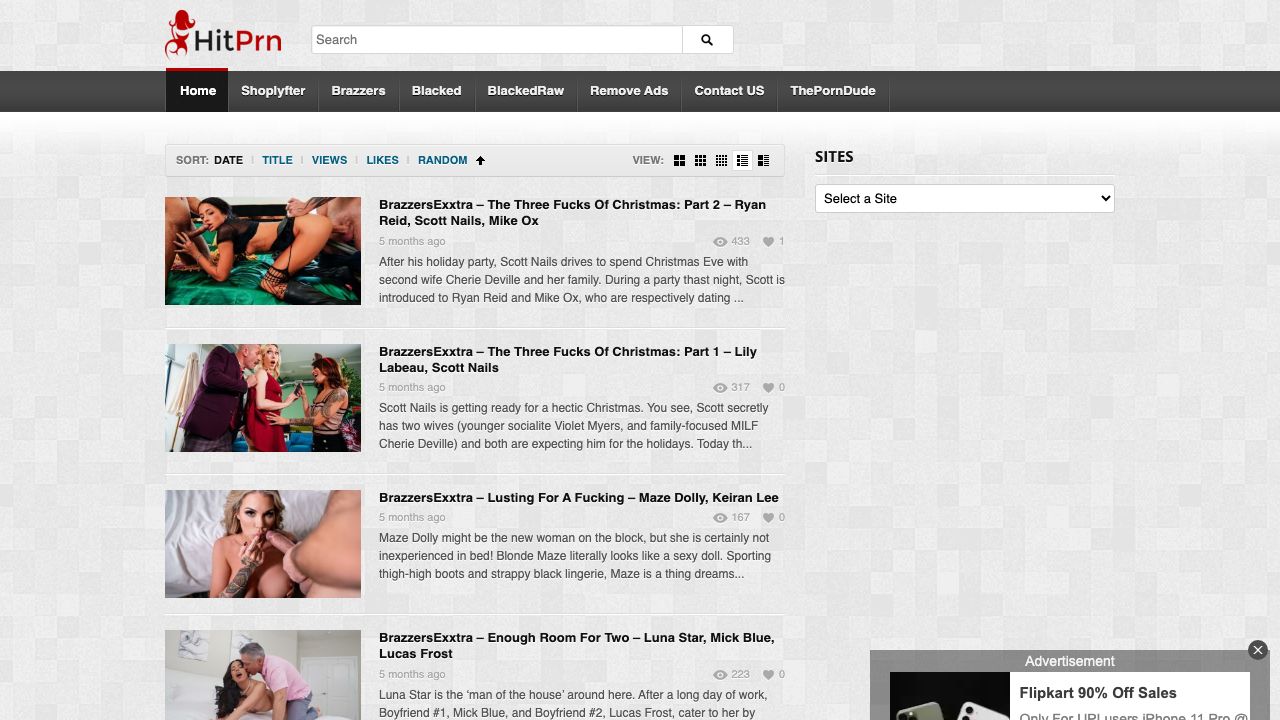Open the Christmas: Part 1 post title
Viewport: 1280px width, 720px height.
568,360
